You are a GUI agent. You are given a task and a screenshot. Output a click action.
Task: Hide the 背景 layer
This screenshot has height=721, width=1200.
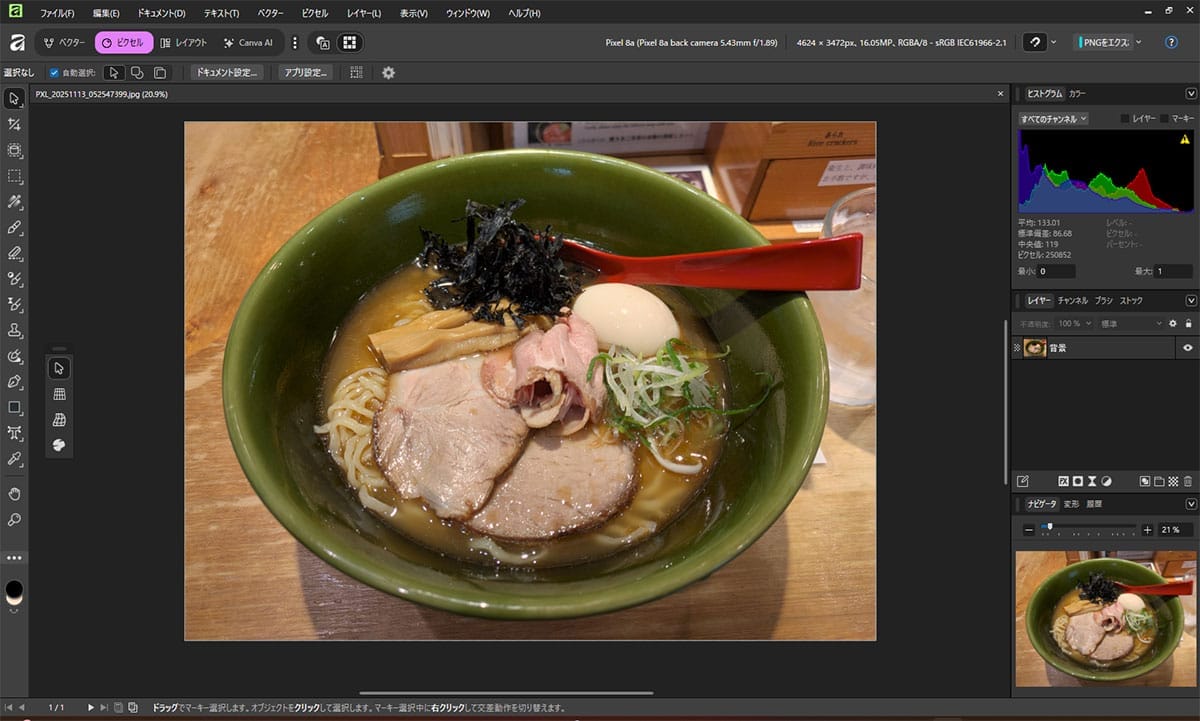[1186, 347]
